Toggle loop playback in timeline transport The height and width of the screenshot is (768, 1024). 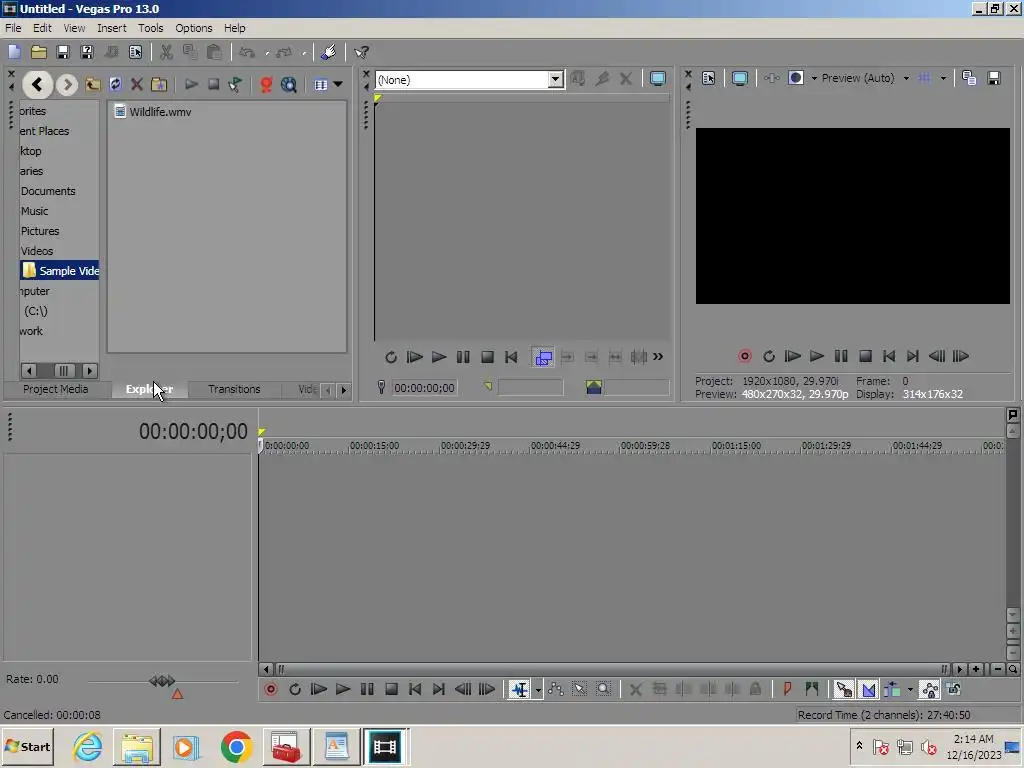(295, 690)
